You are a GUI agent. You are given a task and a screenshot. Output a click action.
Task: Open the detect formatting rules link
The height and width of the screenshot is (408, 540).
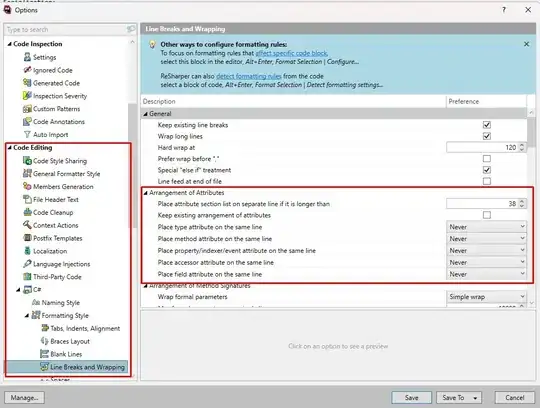(x=249, y=76)
